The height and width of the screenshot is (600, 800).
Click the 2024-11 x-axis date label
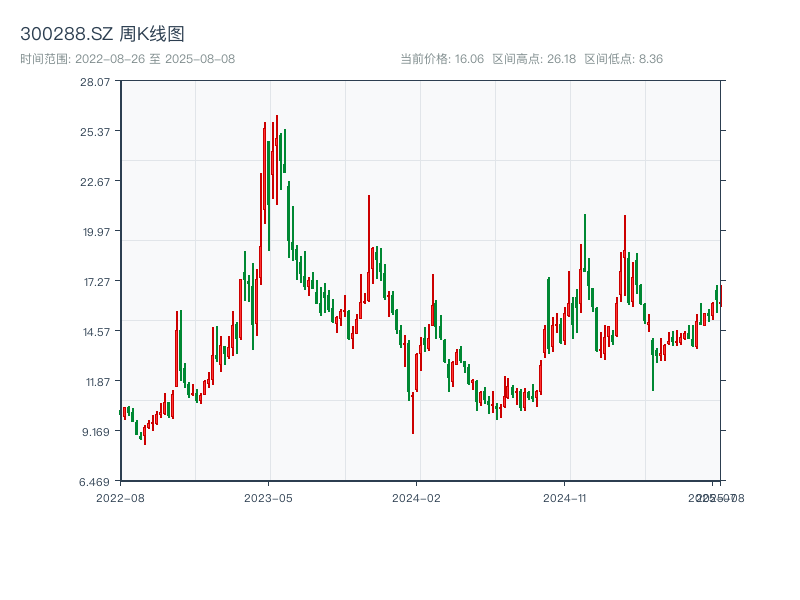(x=566, y=497)
